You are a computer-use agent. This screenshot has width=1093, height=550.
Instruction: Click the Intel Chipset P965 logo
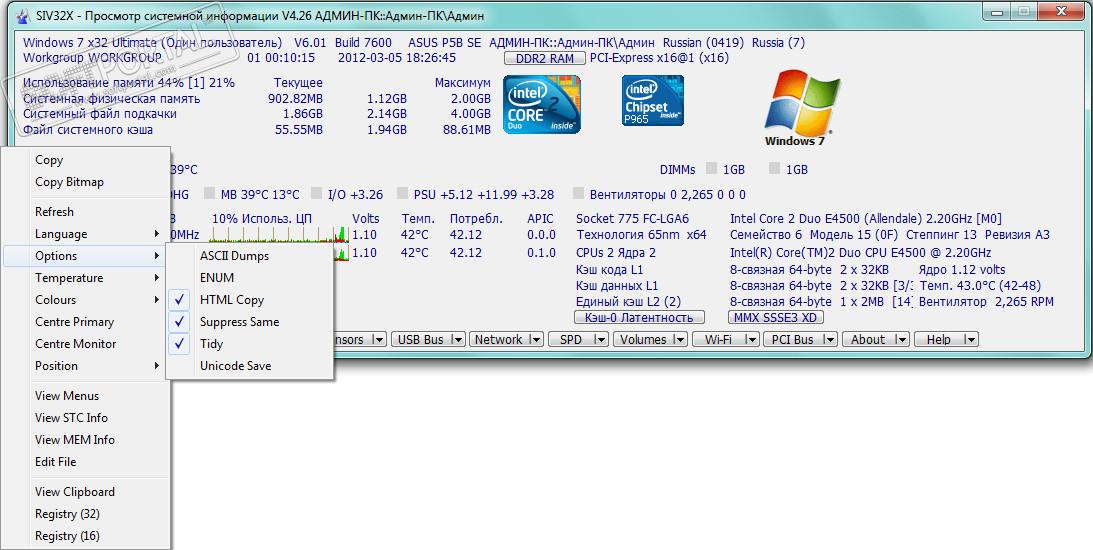(652, 101)
